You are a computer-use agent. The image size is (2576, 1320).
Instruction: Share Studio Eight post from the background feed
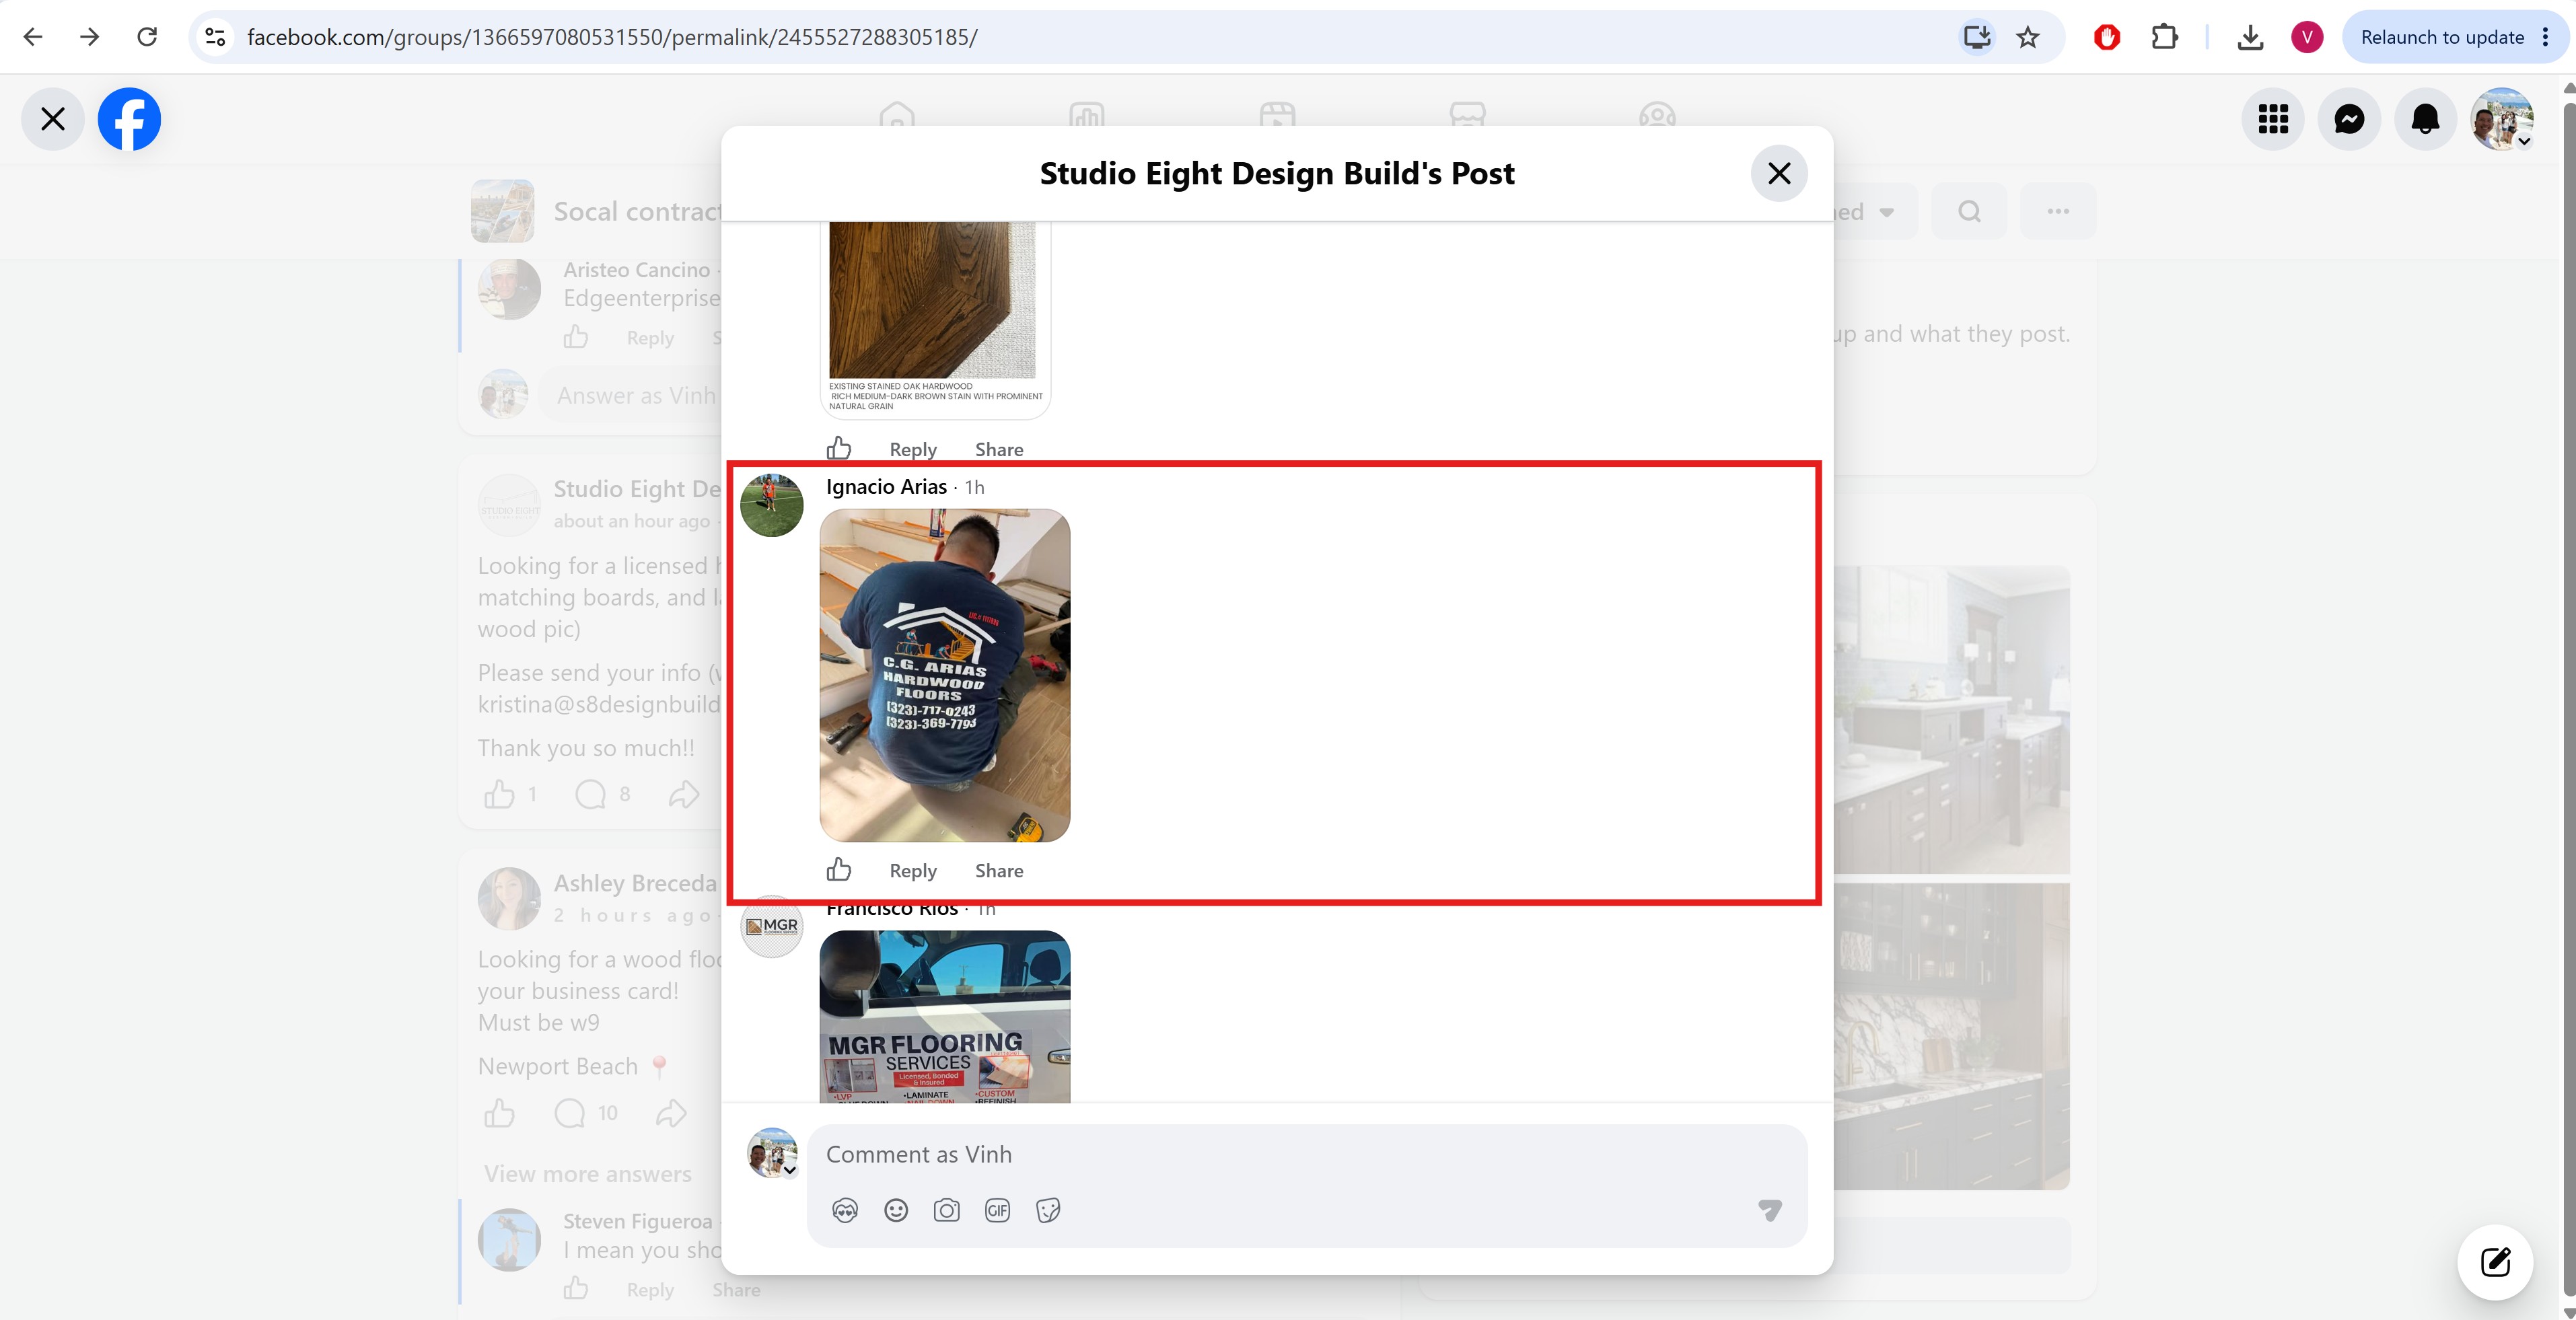[684, 794]
